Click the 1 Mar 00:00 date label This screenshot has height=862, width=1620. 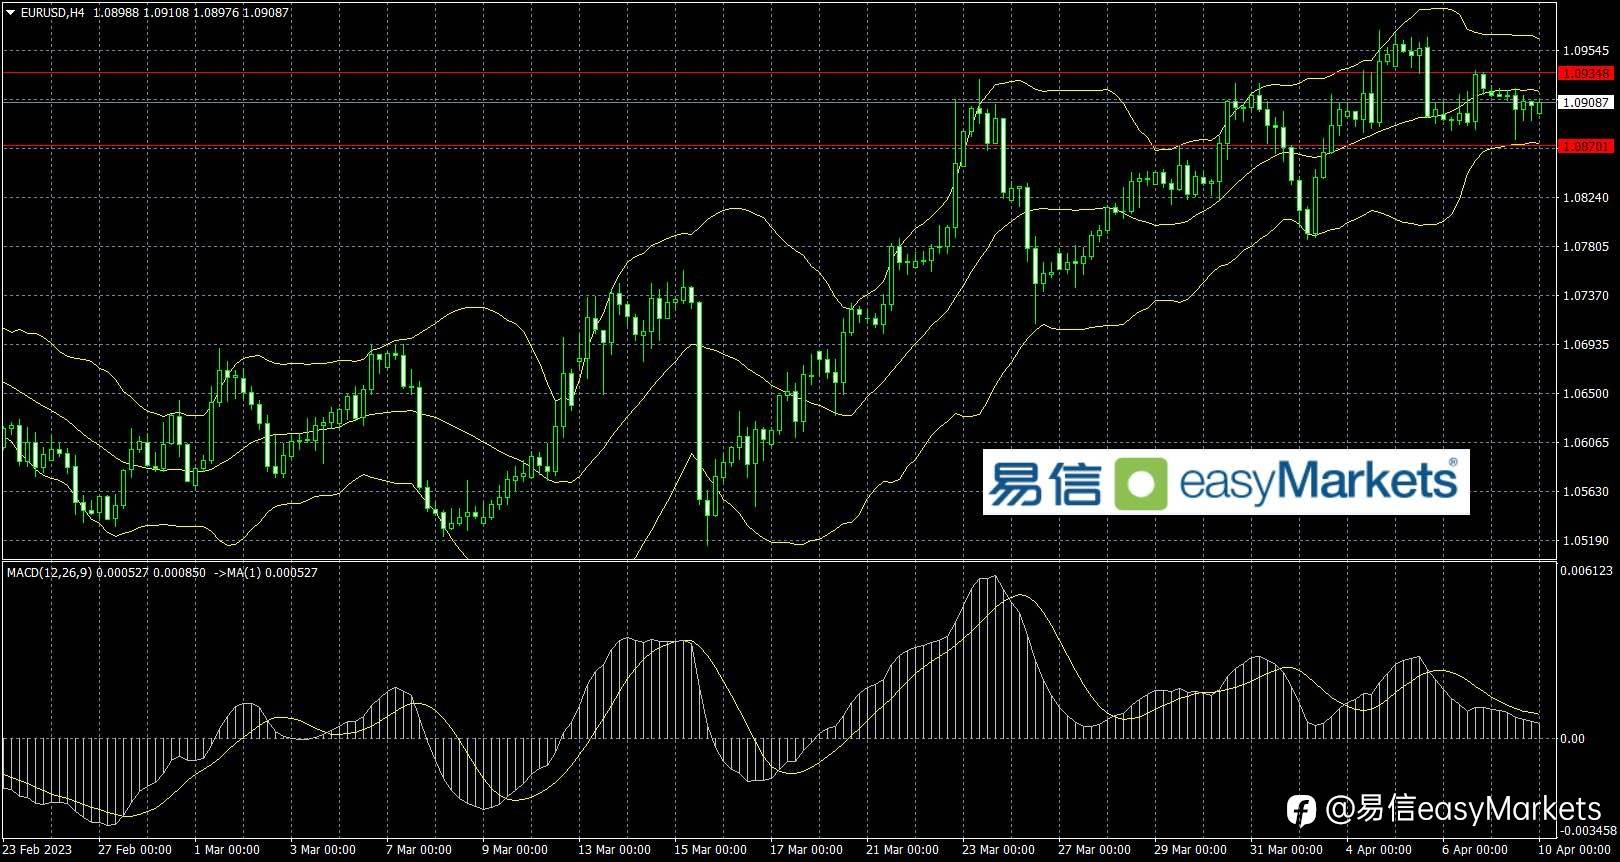227,850
